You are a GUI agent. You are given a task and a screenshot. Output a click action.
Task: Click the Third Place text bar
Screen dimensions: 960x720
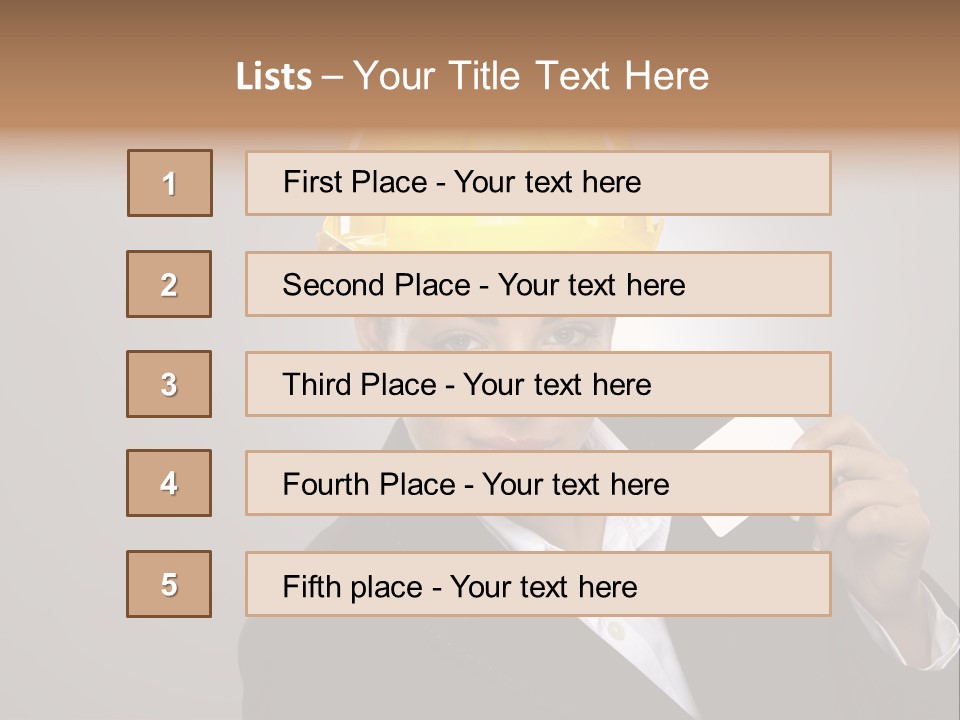click(x=538, y=384)
